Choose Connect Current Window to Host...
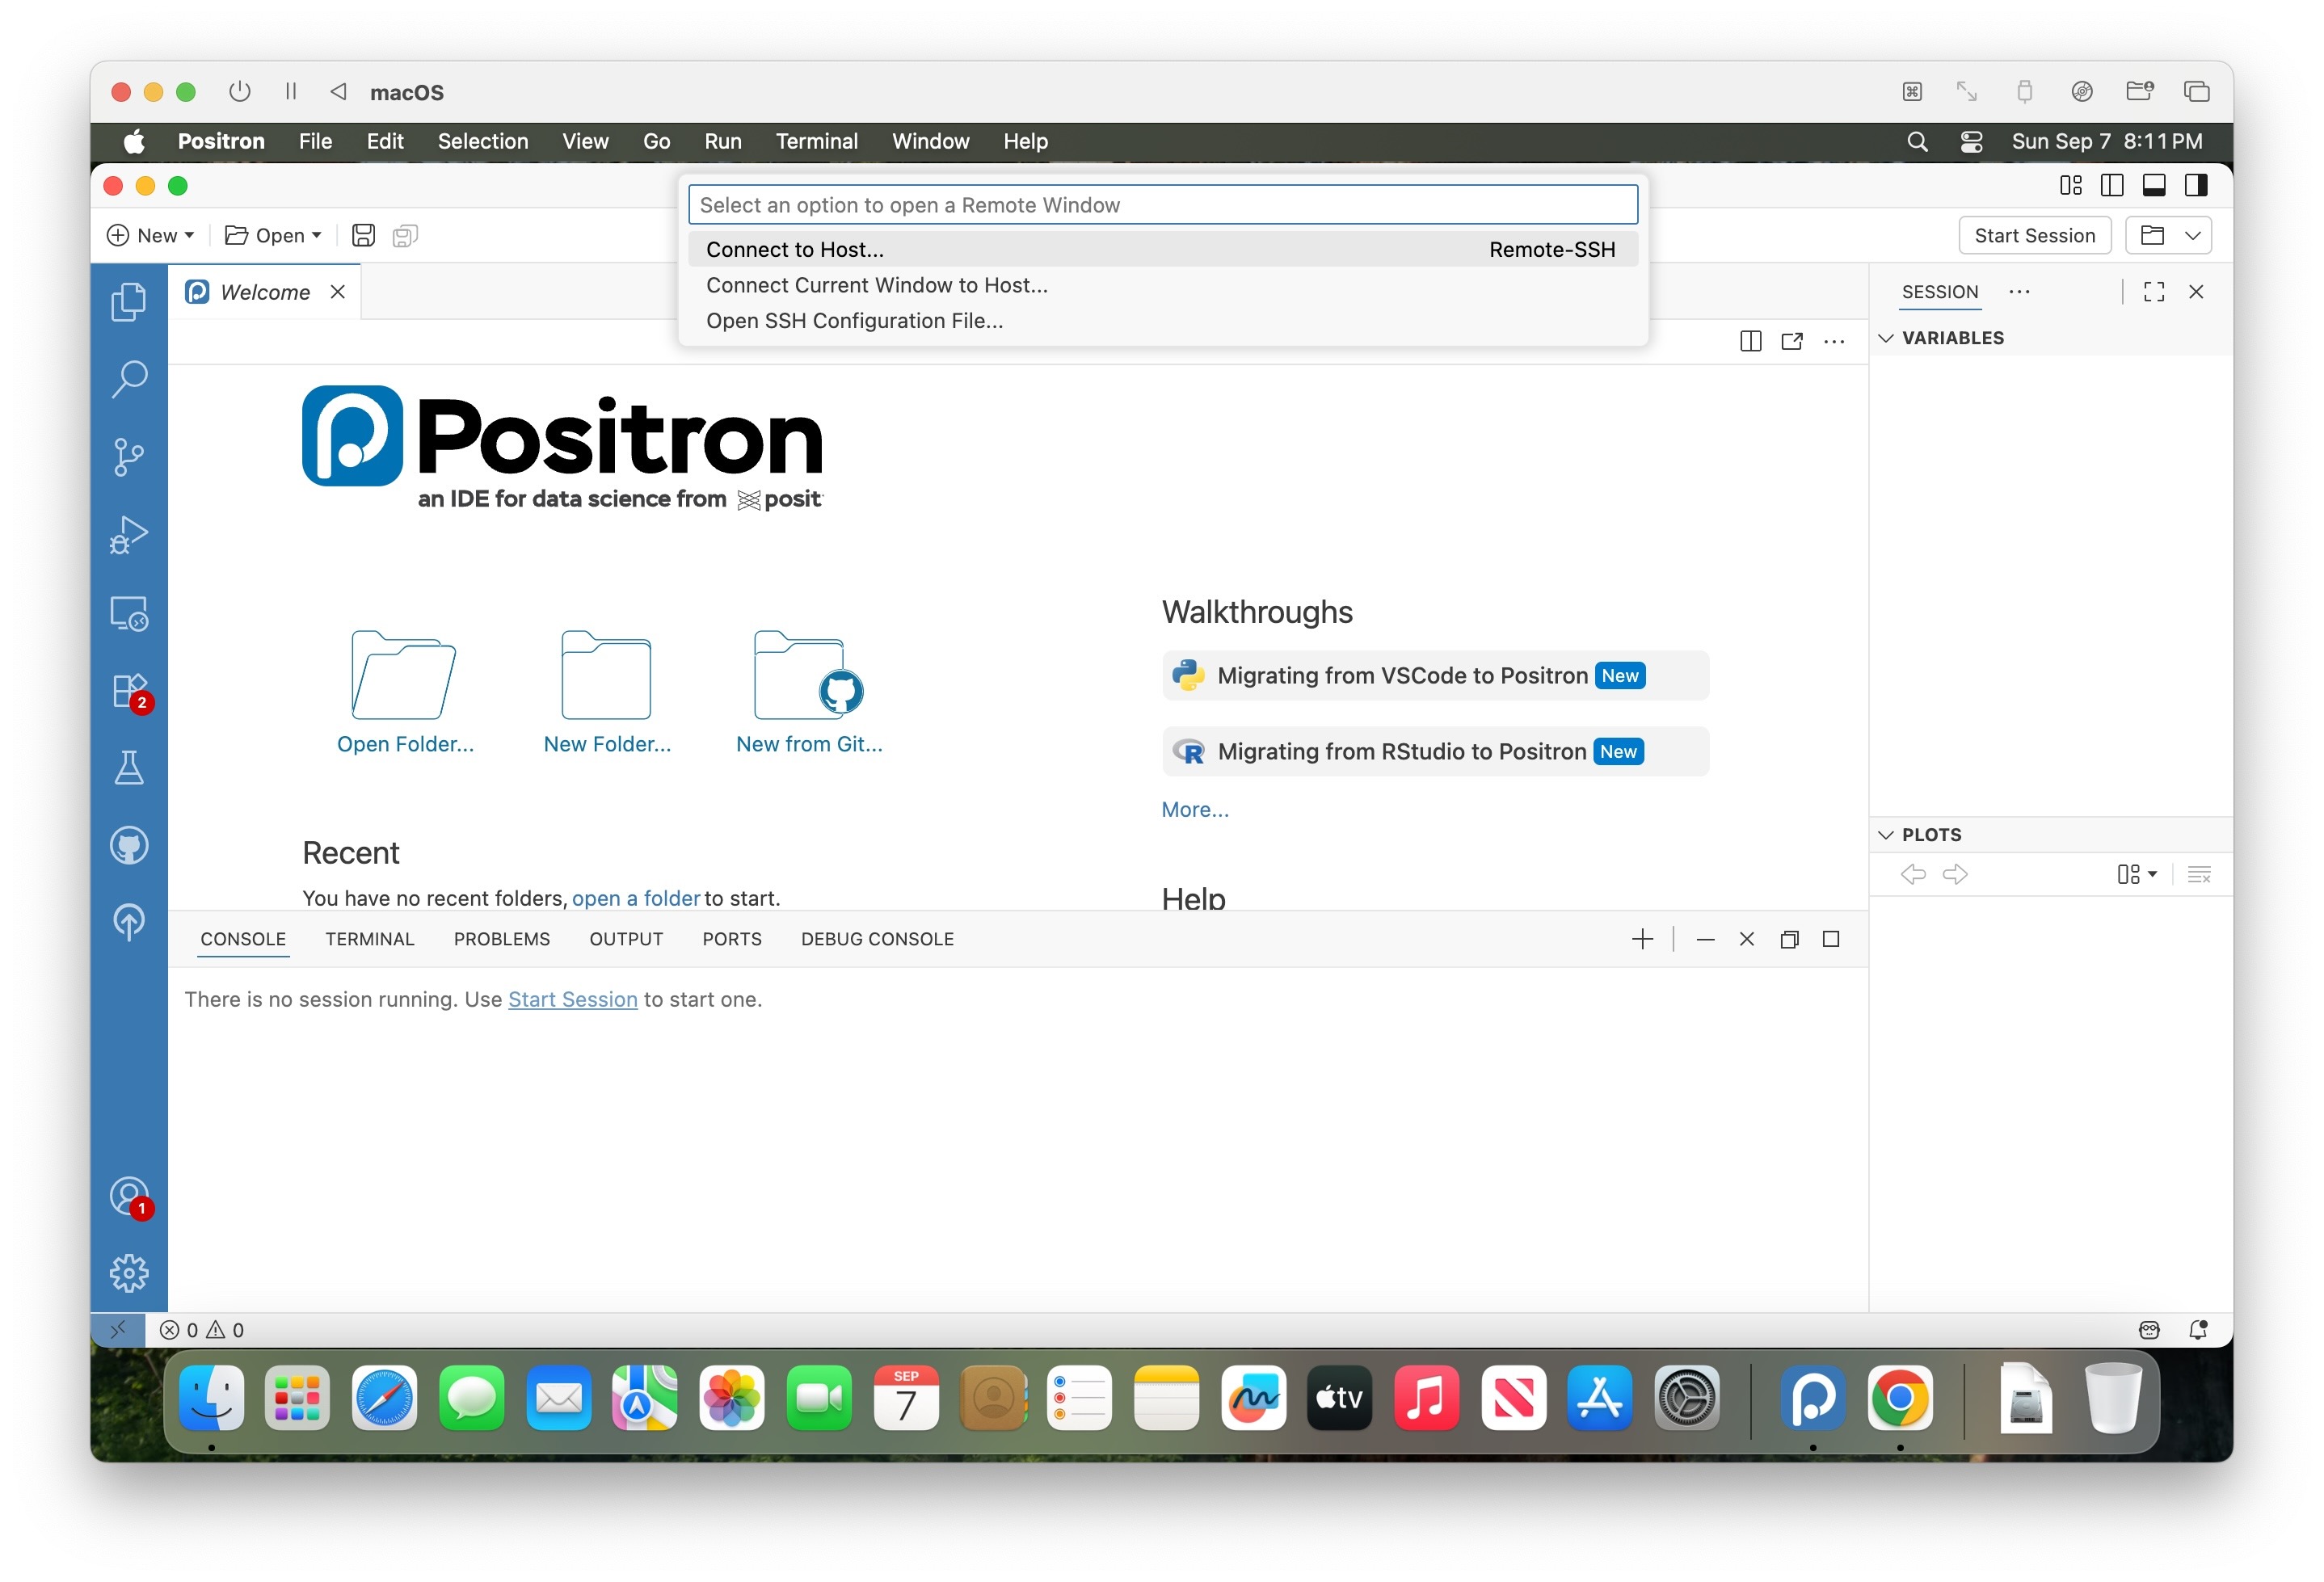The image size is (2324, 1582). coord(1162,285)
